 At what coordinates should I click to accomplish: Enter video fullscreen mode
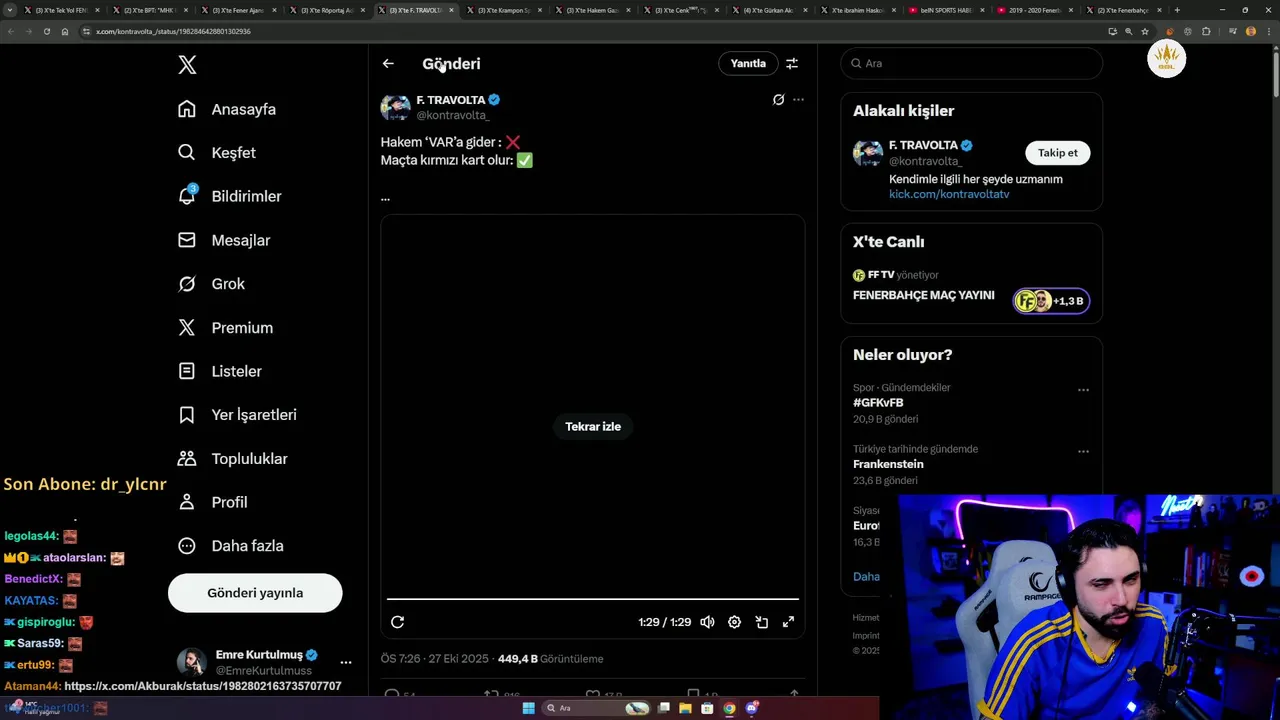[788, 622]
